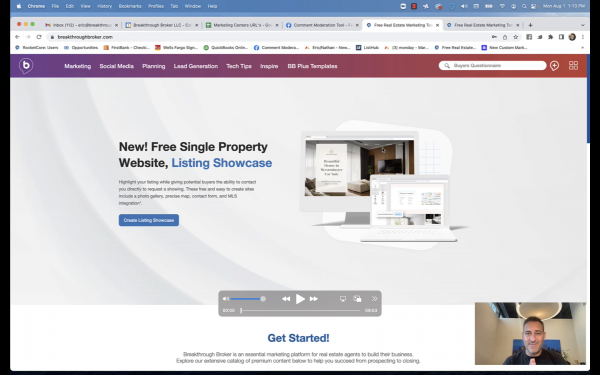
Task: Reload the page with the refresh icon
Action: click(39, 37)
